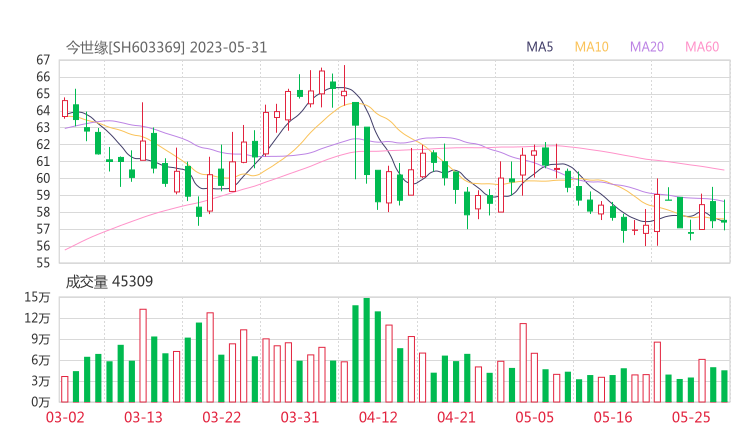
Task: Click the MA20 legend label
Action: (x=647, y=47)
